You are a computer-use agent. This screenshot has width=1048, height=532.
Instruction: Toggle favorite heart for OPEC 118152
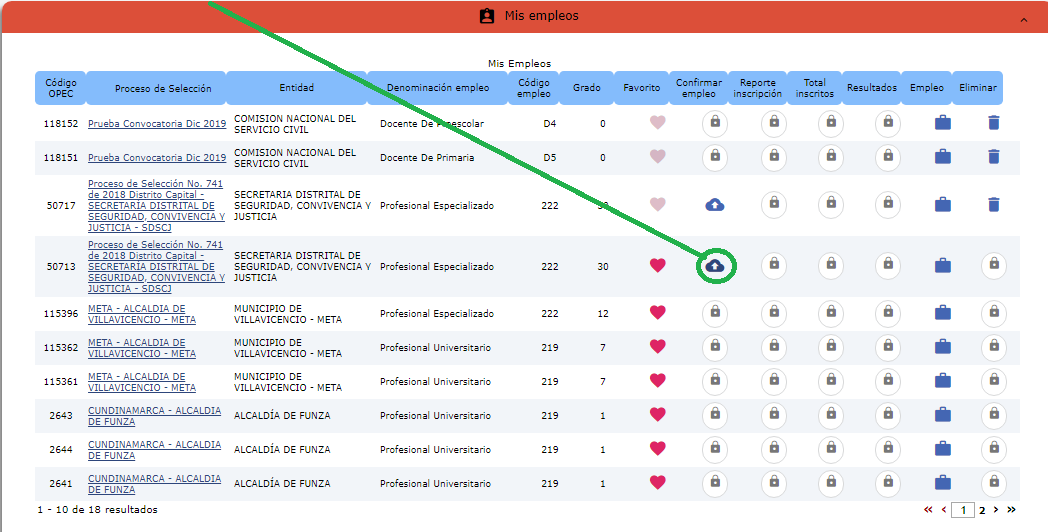657,123
